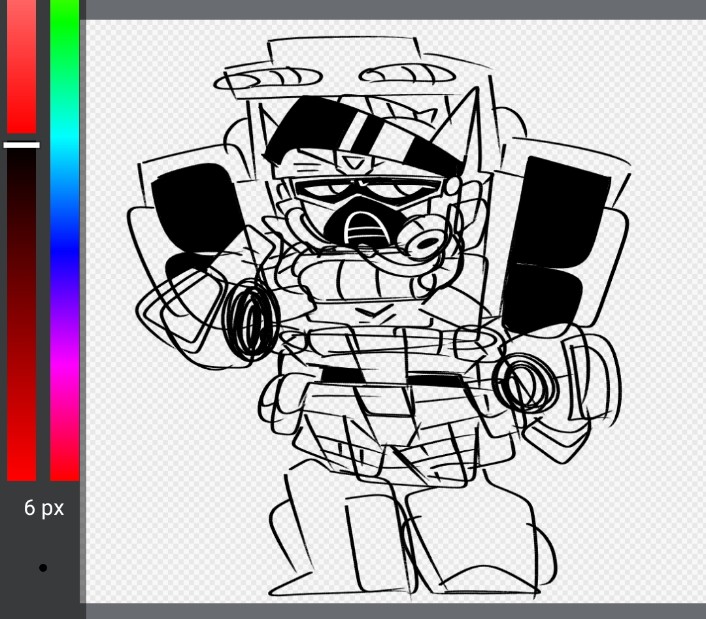Click the white slider handle on red bar
Screen dimensions: 706x619
tap(22, 145)
